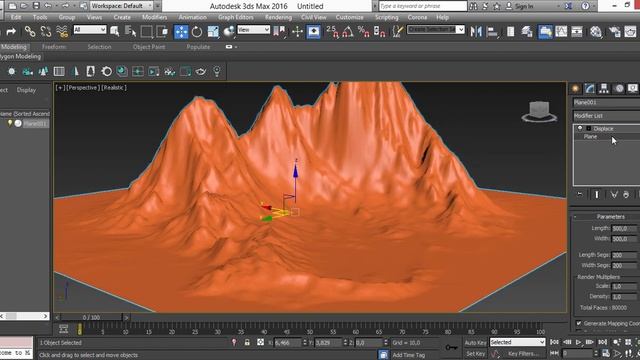Select Plane001 in Scene Explorer

tap(36, 123)
